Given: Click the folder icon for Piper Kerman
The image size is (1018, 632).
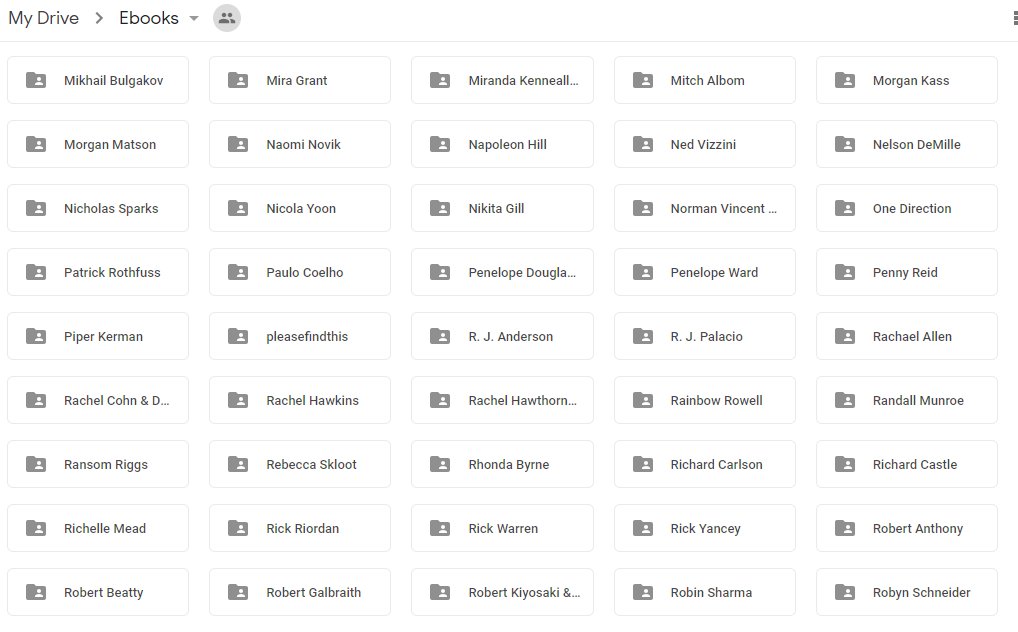Looking at the screenshot, I should pos(36,336).
